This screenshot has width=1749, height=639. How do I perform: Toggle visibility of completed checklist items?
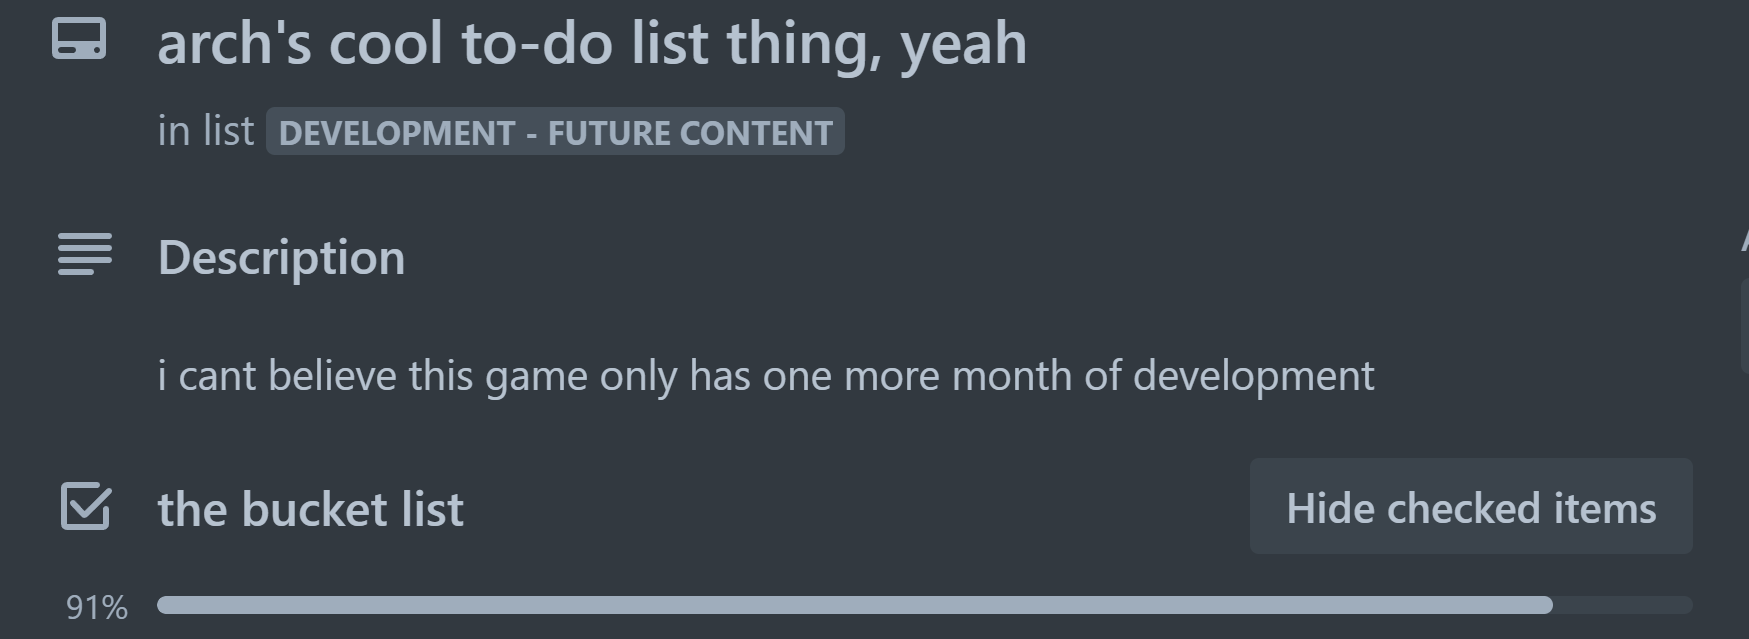(1470, 507)
